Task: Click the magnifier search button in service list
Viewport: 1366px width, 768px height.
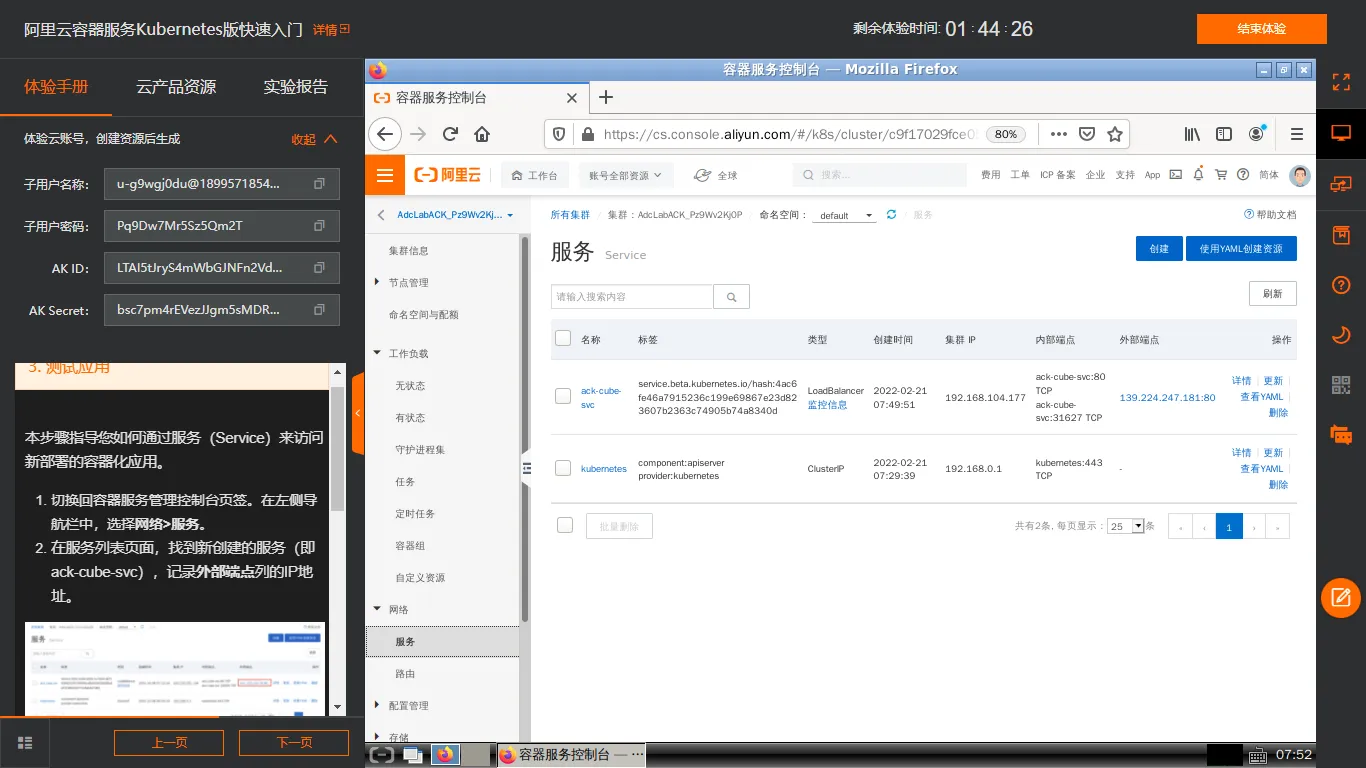Action: click(731, 297)
